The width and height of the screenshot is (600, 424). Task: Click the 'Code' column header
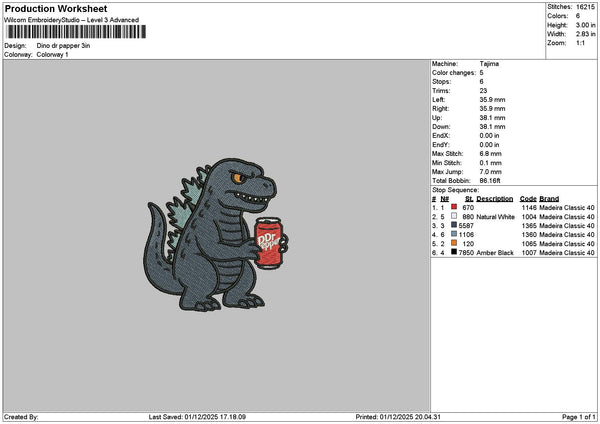[x=528, y=199]
